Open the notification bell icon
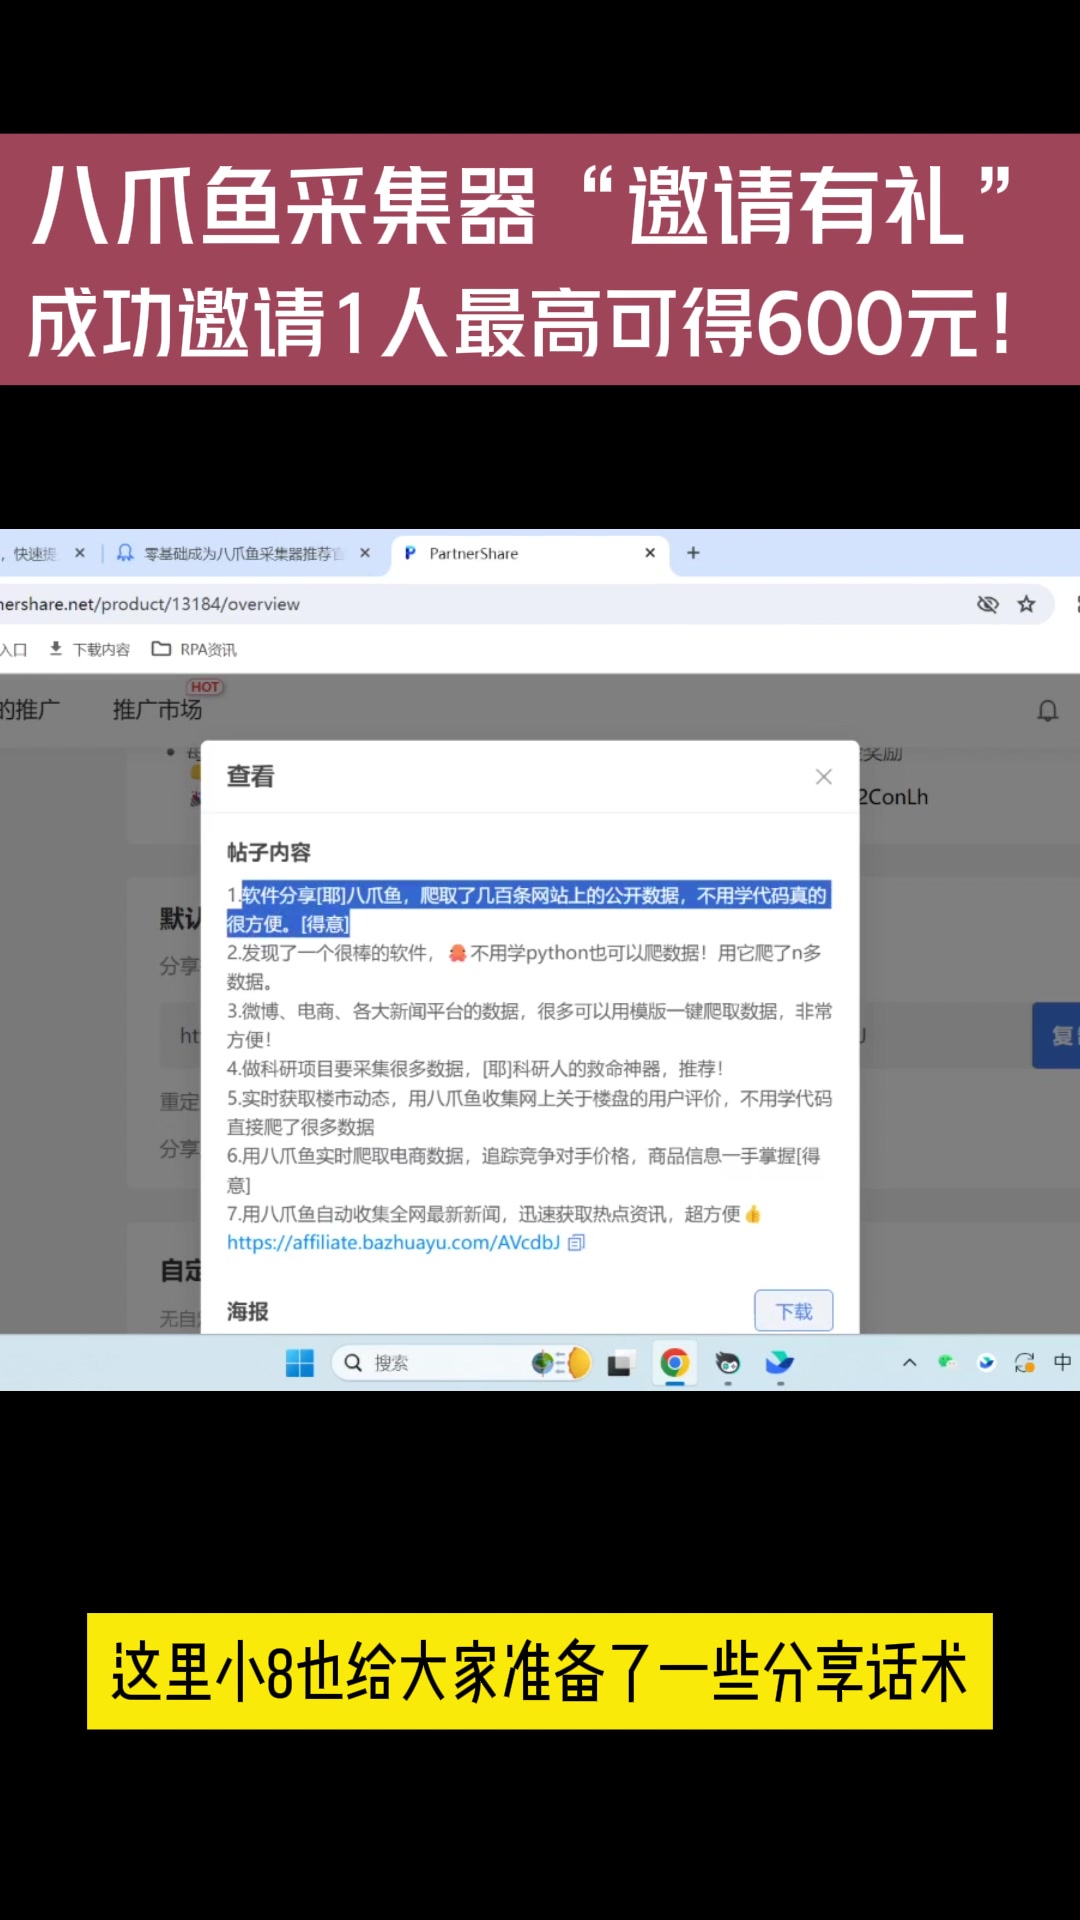1080x1920 pixels. (1047, 711)
